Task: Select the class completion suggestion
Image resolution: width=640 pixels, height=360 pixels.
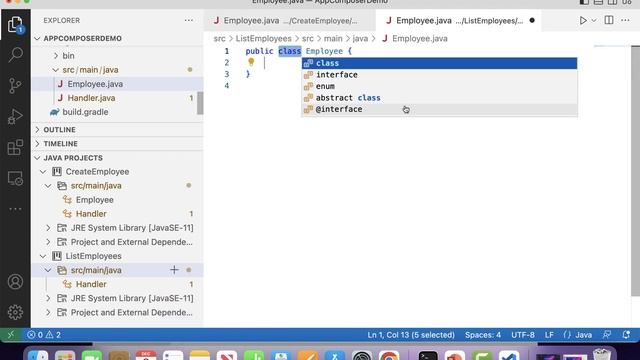Action: pyautogui.click(x=439, y=63)
